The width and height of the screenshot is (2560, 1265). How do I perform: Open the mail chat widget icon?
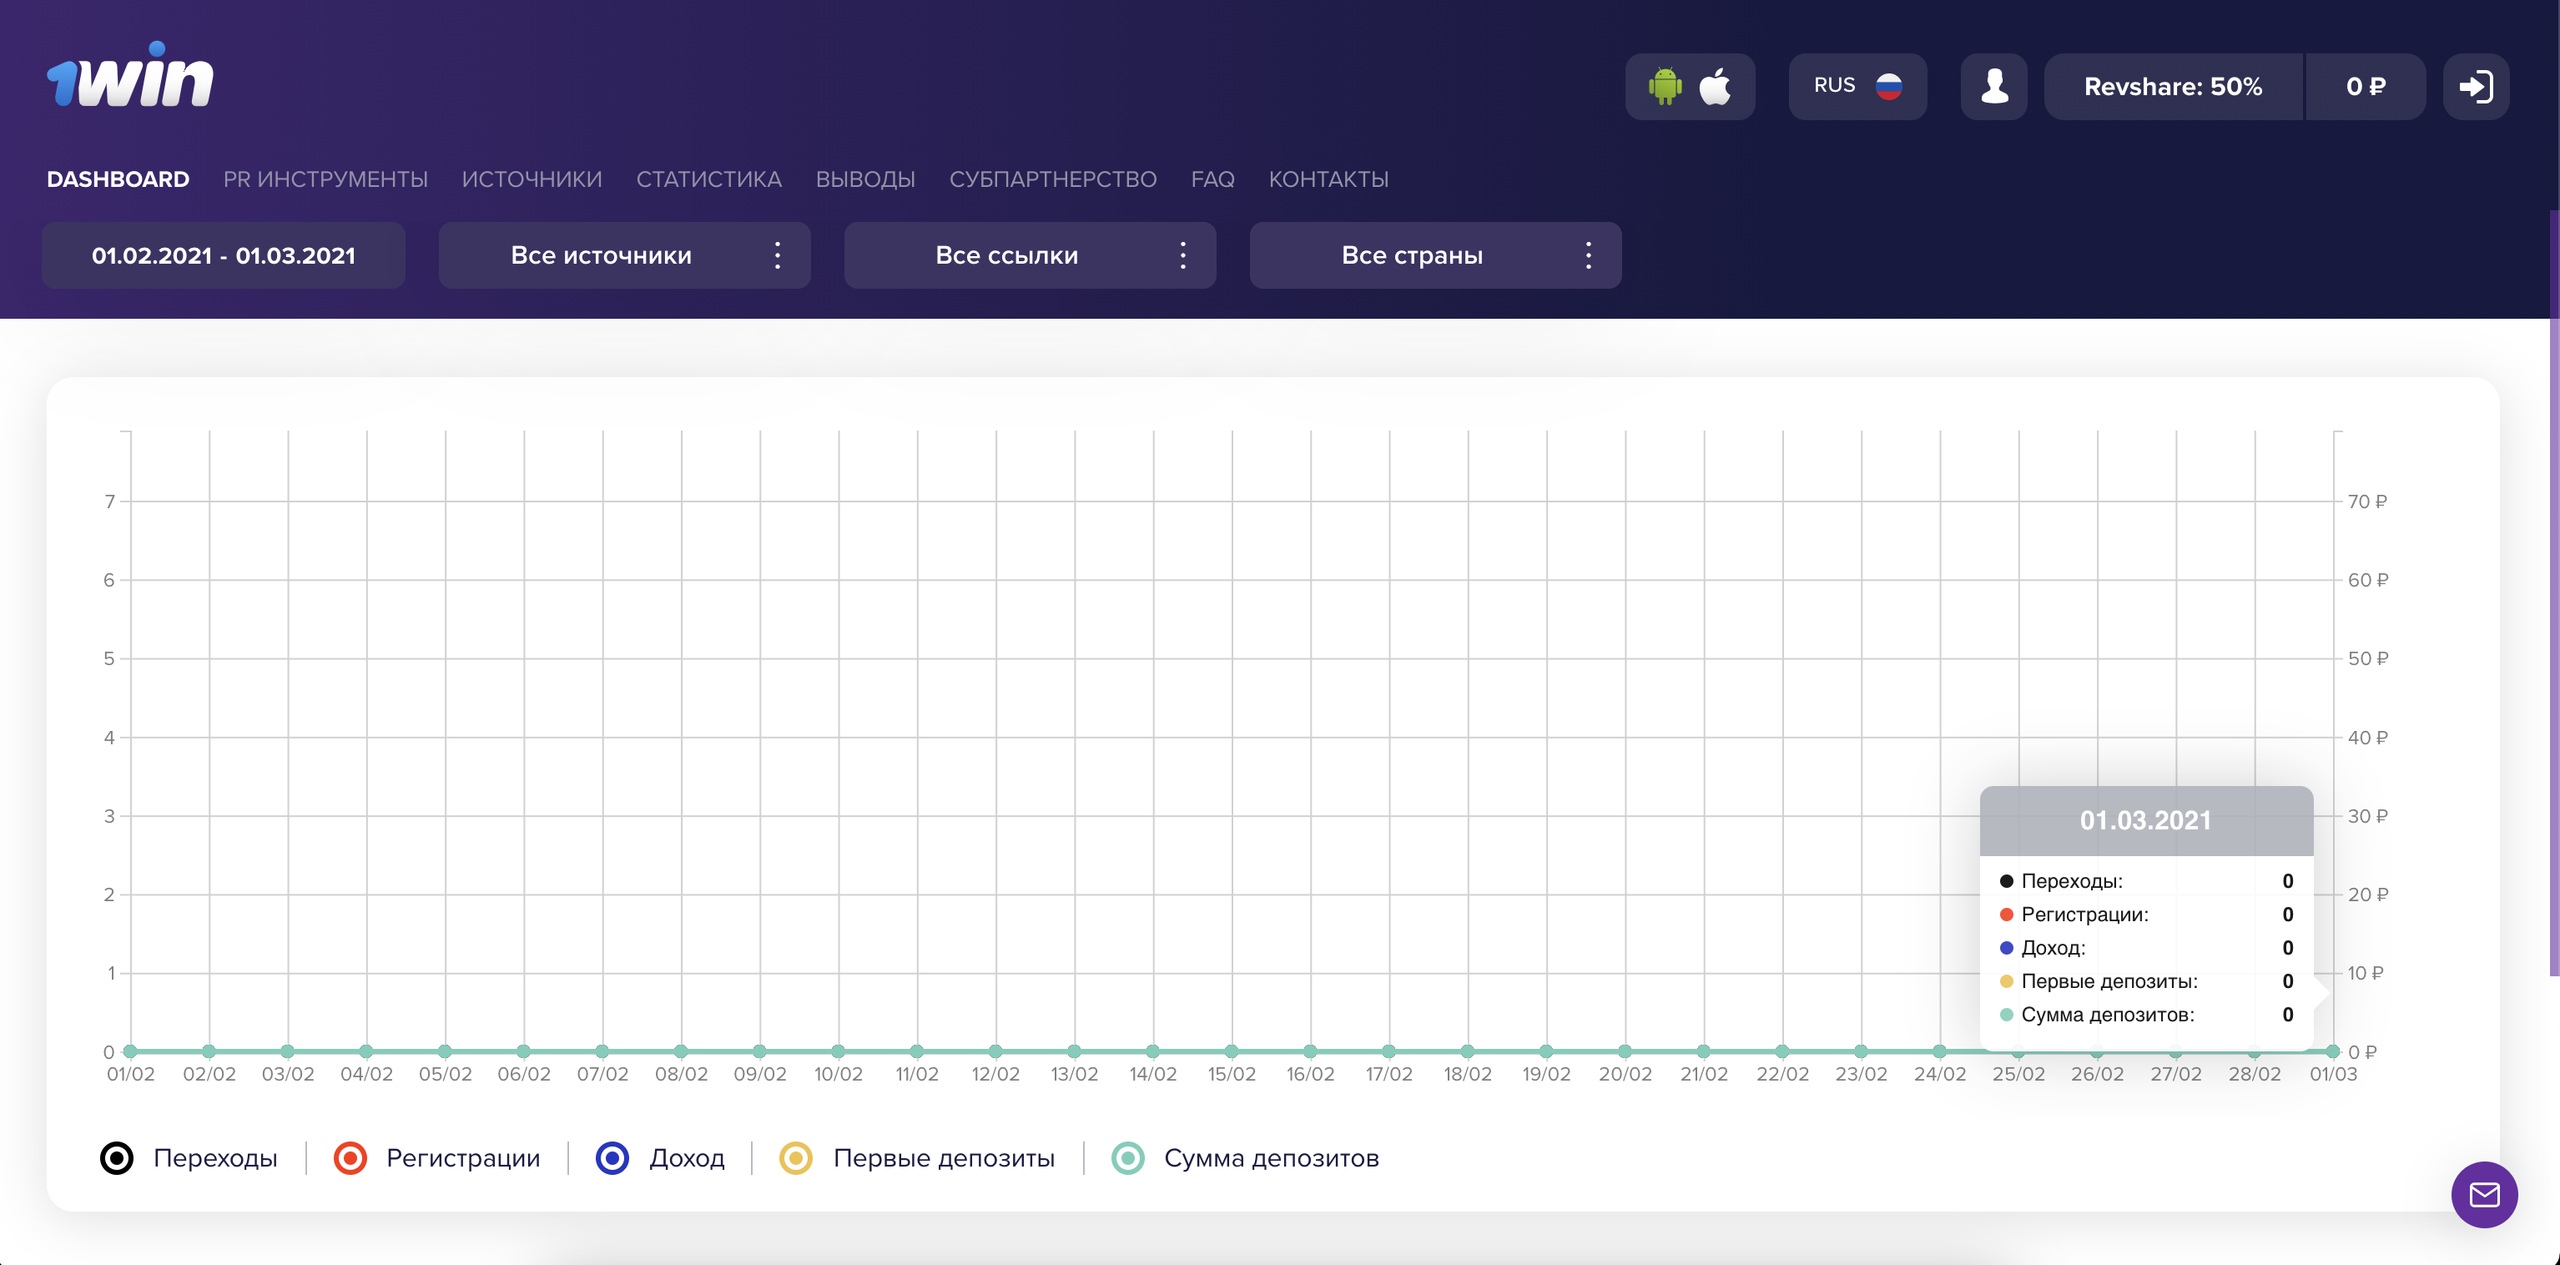coord(2484,1194)
